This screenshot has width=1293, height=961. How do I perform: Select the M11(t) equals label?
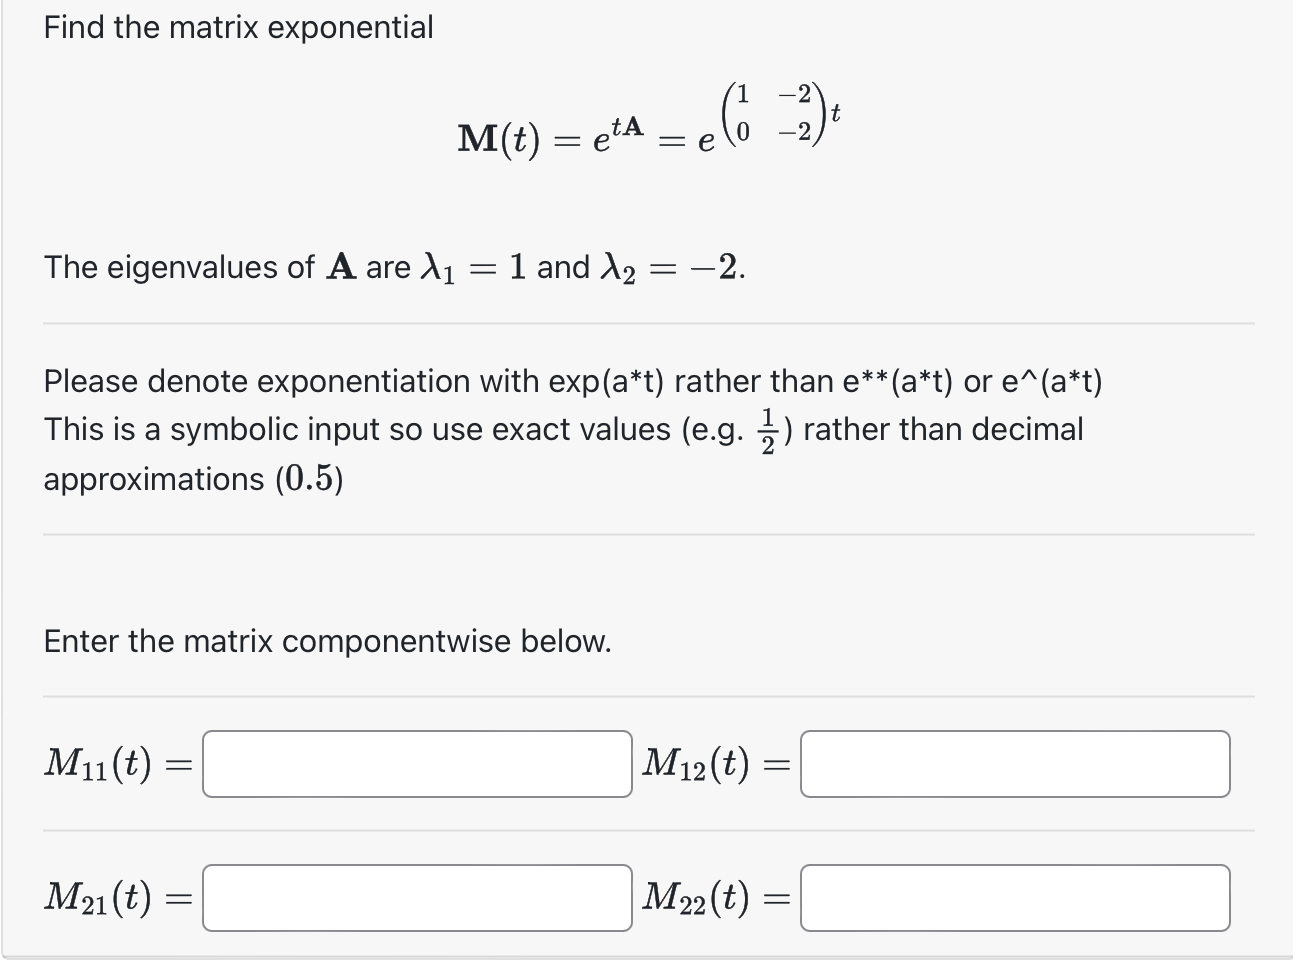click(118, 764)
